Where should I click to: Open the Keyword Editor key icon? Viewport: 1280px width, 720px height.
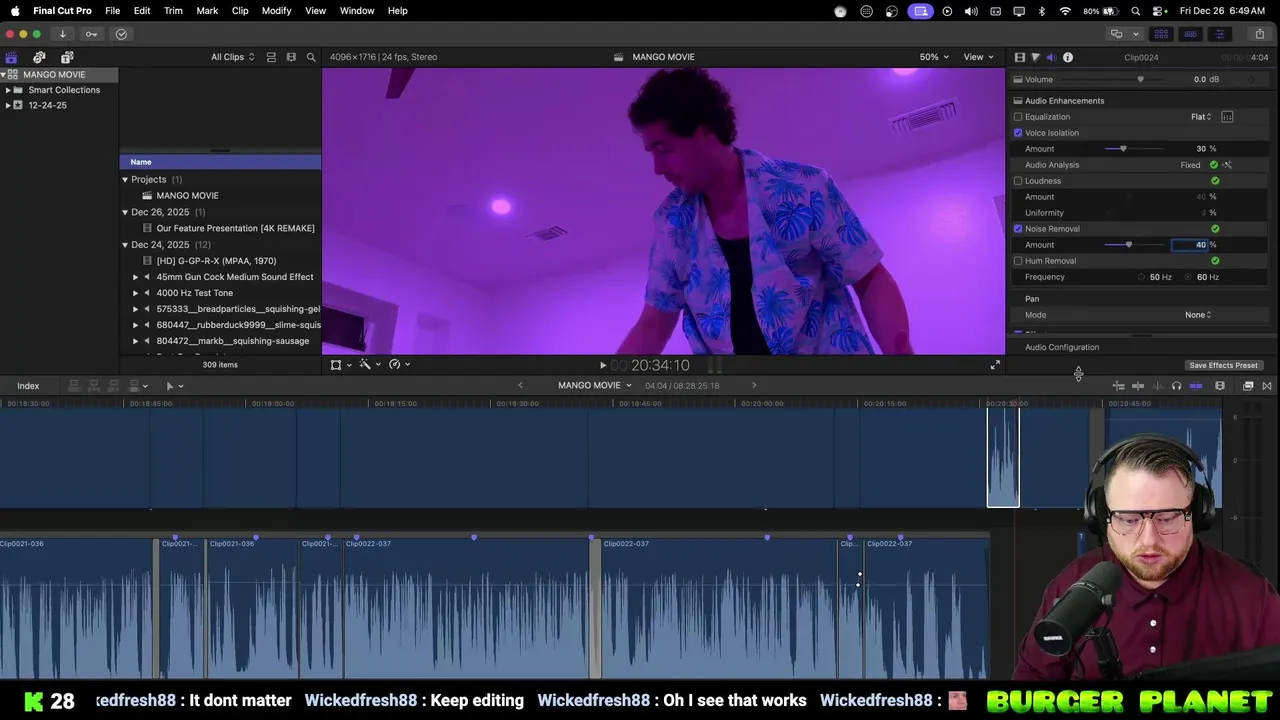91,34
